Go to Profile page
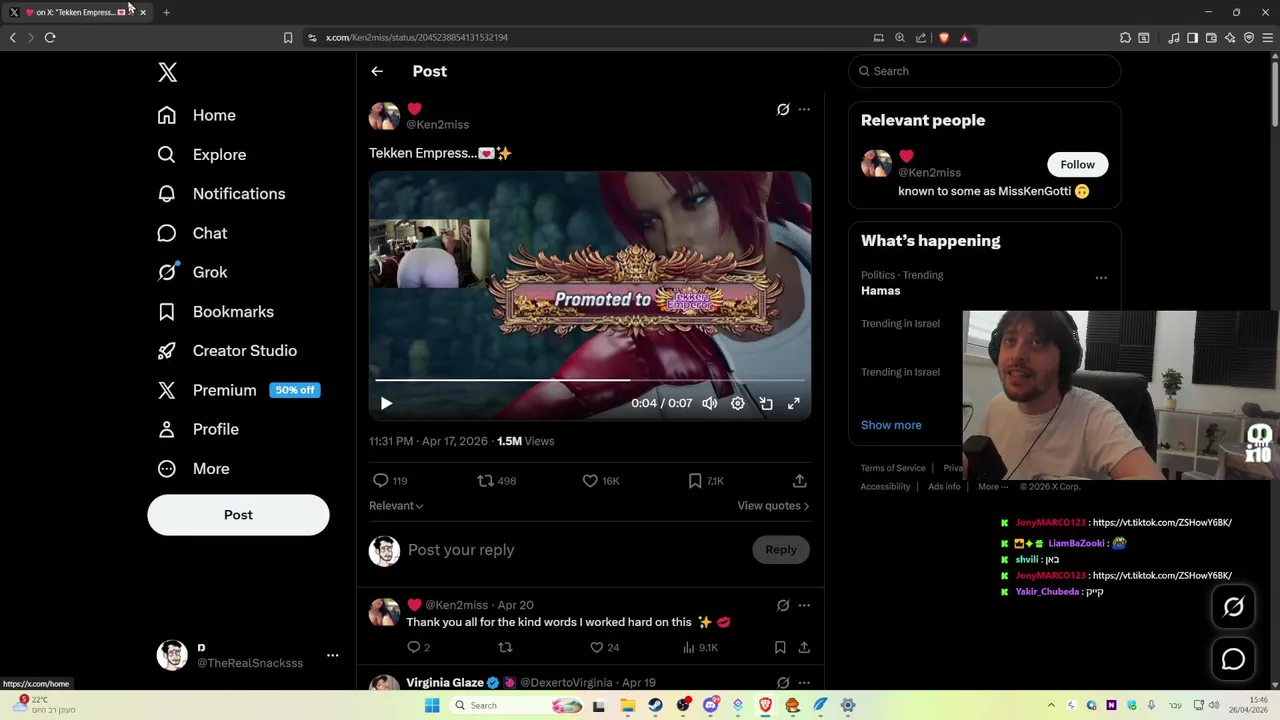The width and height of the screenshot is (1280, 720). point(198,429)
